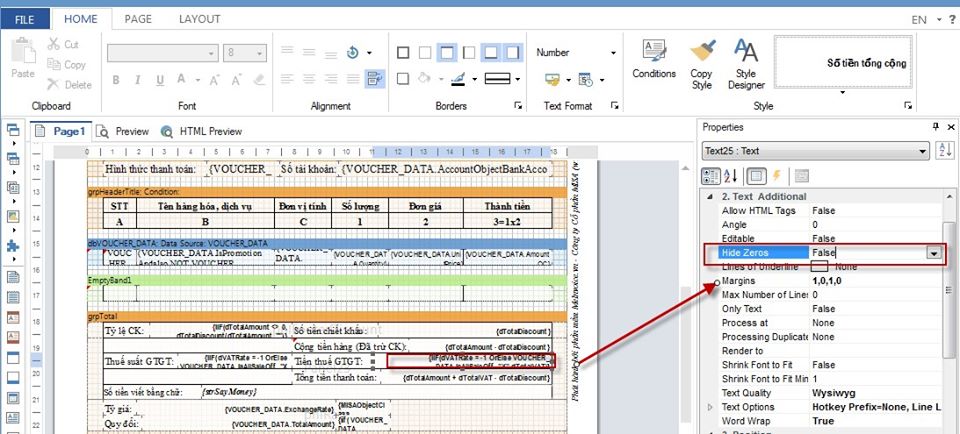Click the Paste button
960x434 pixels.
coord(23,59)
